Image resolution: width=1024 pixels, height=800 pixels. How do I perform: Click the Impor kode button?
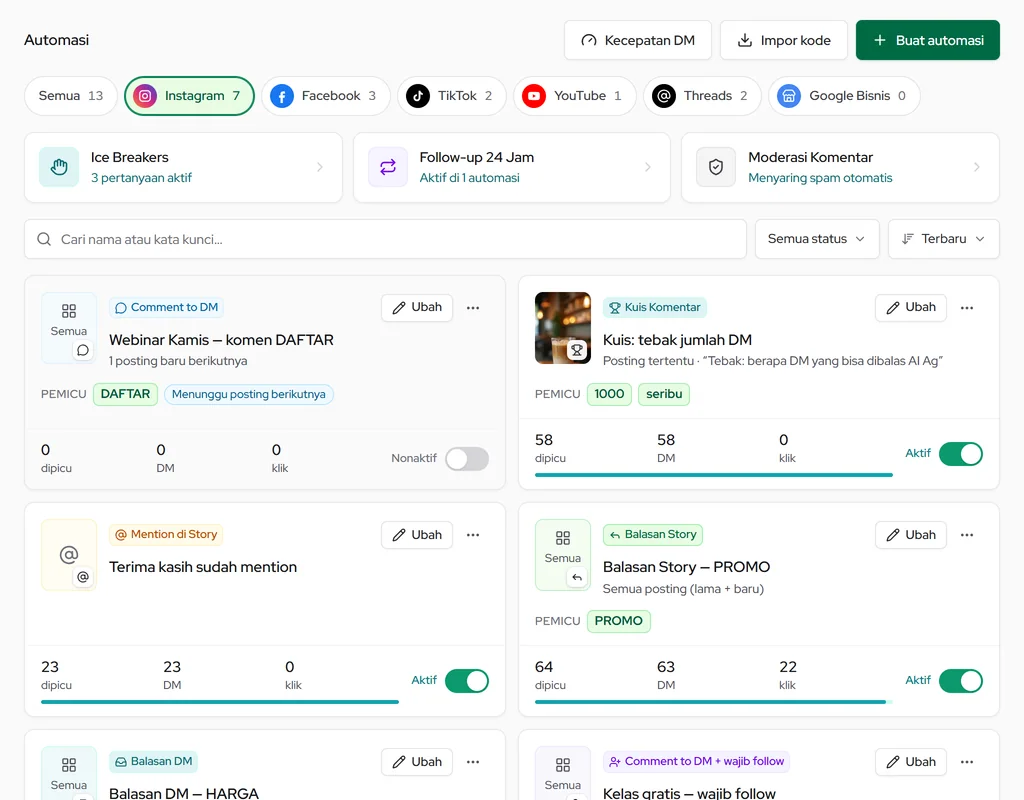coord(784,40)
